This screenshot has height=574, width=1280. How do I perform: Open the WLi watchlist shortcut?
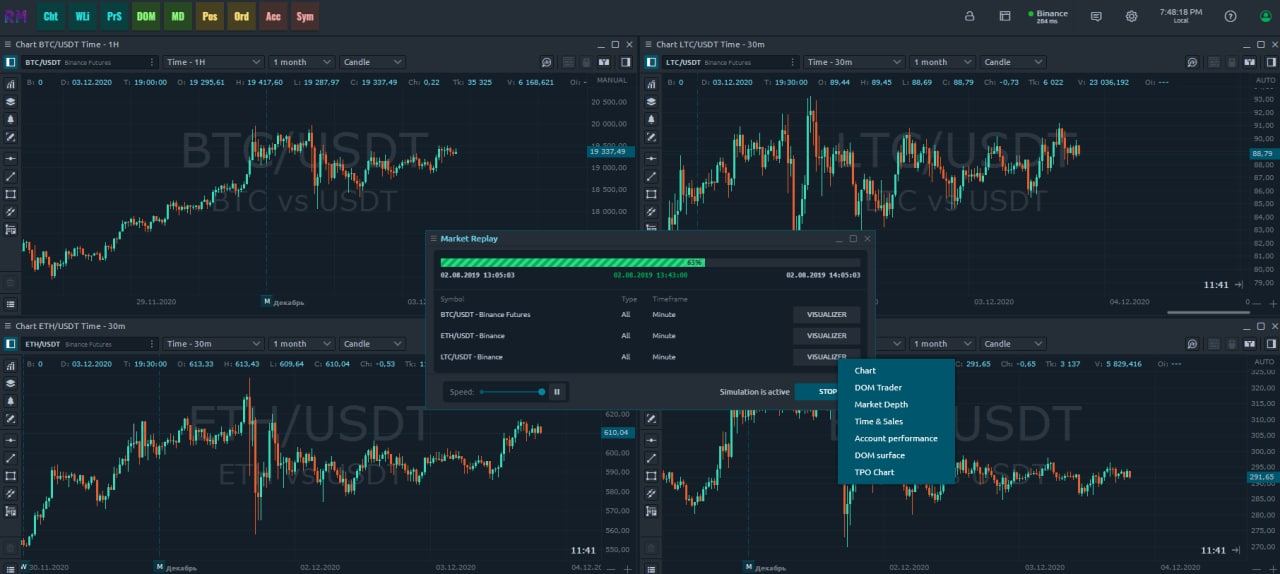tap(82, 16)
